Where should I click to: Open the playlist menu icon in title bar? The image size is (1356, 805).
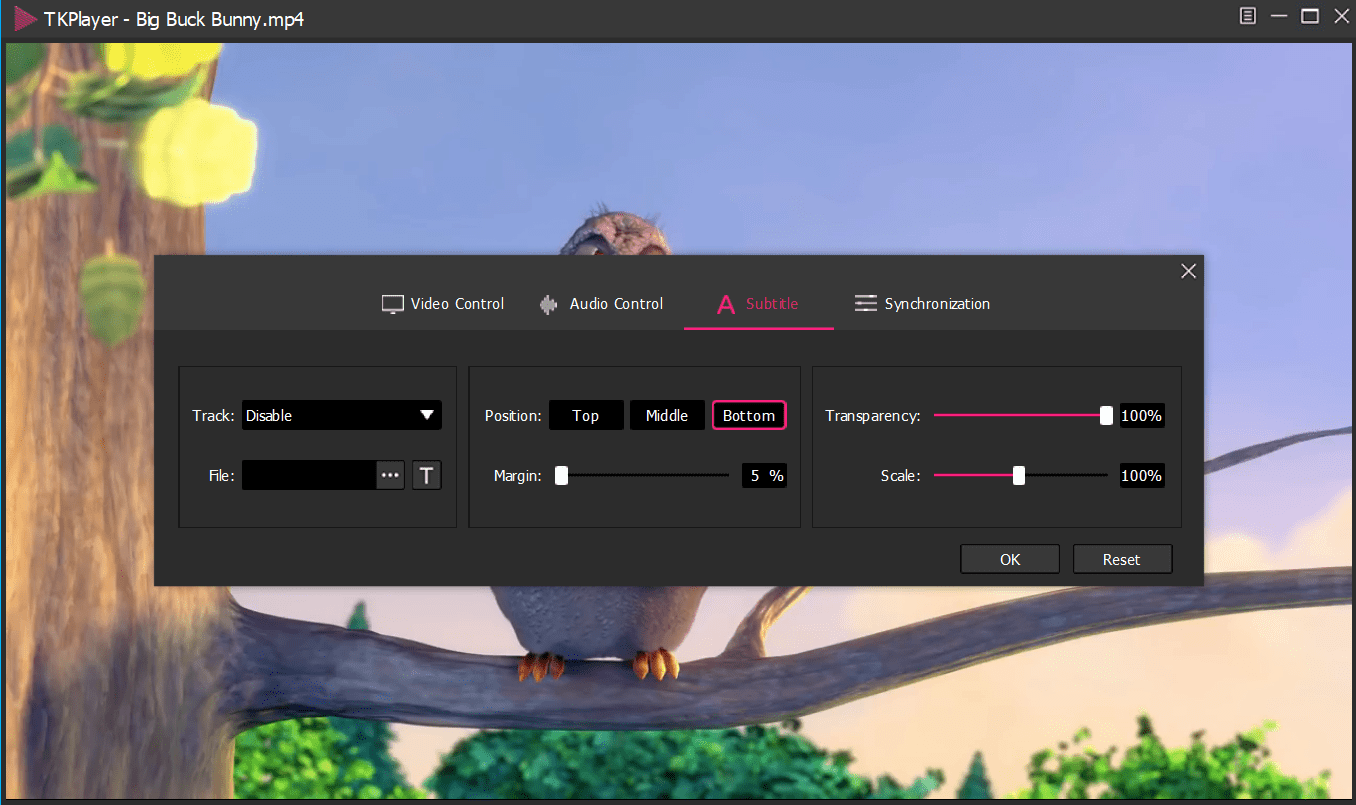point(1248,16)
